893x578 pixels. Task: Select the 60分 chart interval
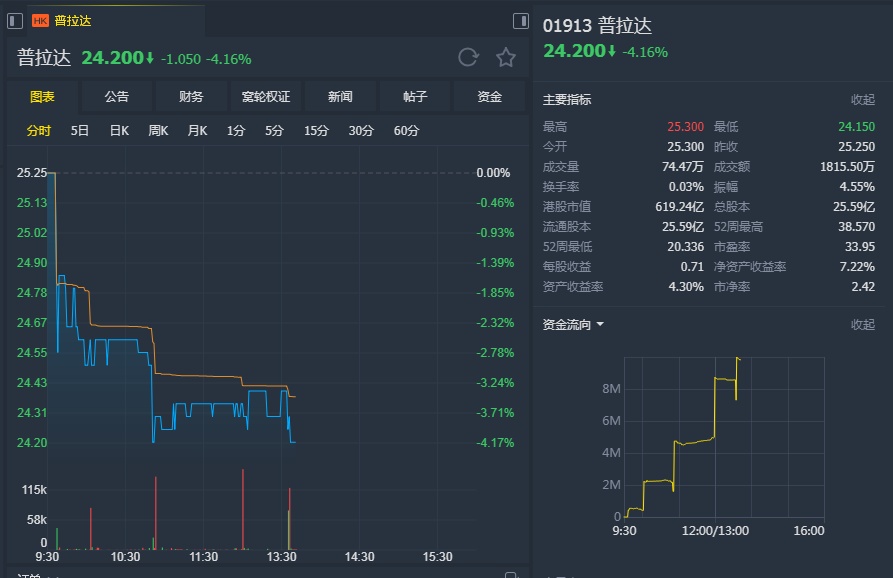click(406, 131)
